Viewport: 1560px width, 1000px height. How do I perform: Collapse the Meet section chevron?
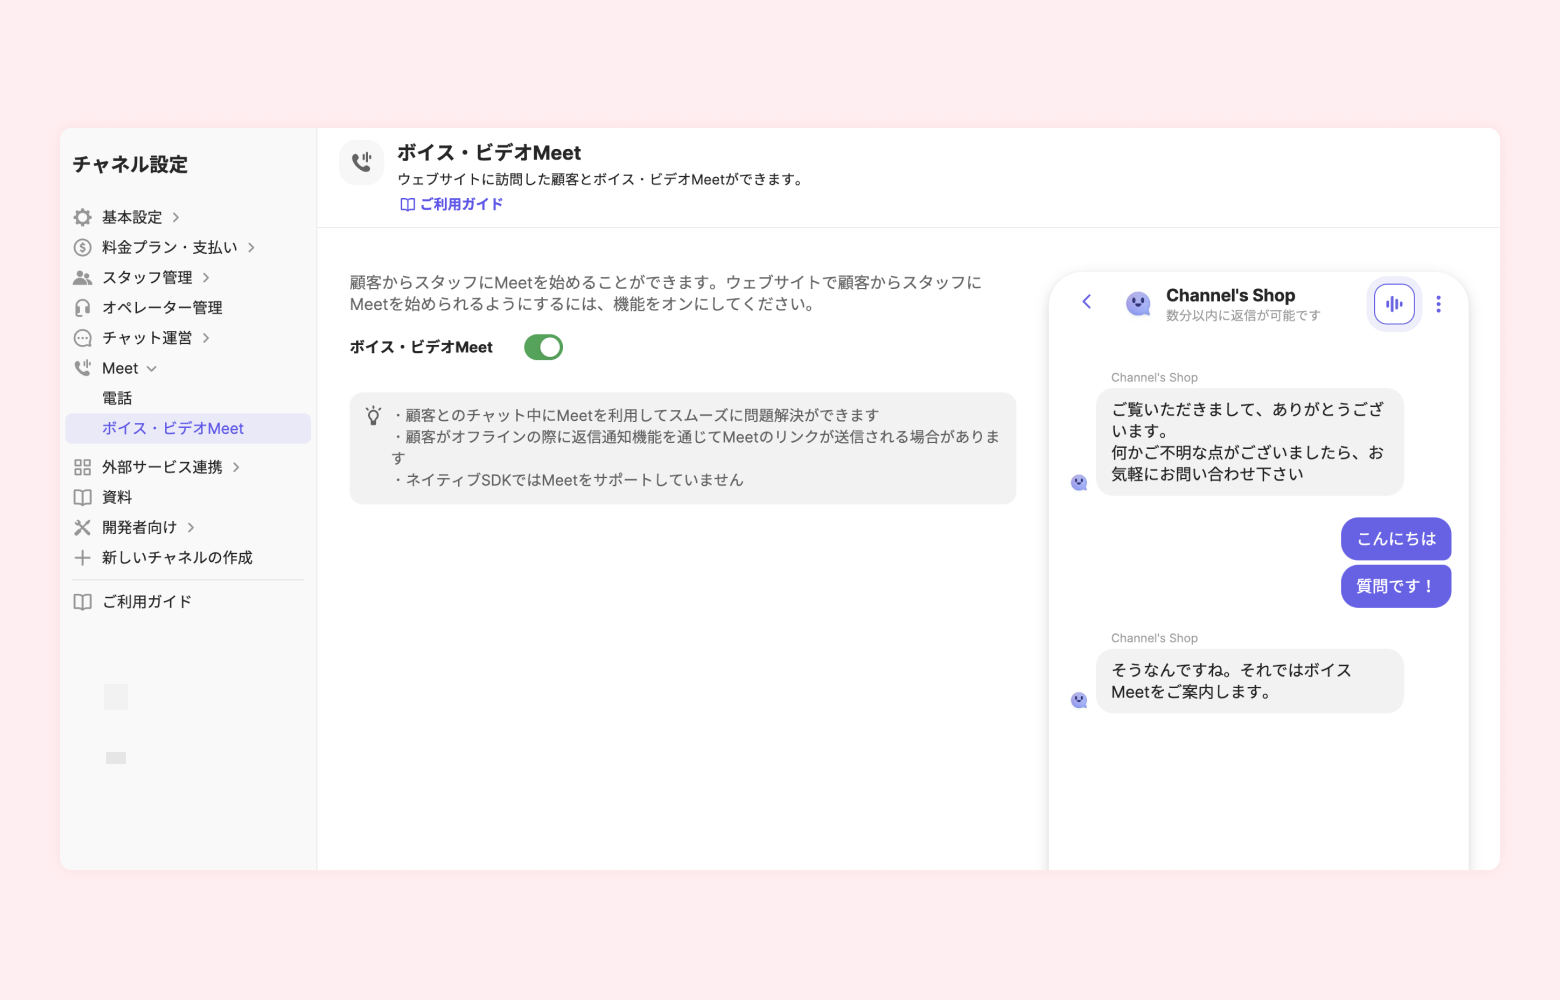(152, 369)
